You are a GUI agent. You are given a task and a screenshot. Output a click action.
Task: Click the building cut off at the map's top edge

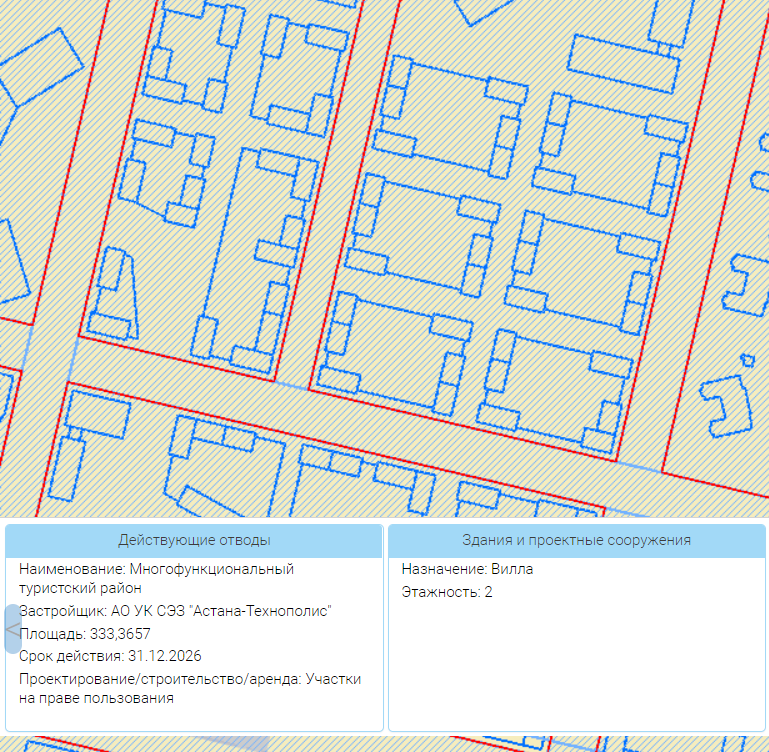tap(487, 10)
